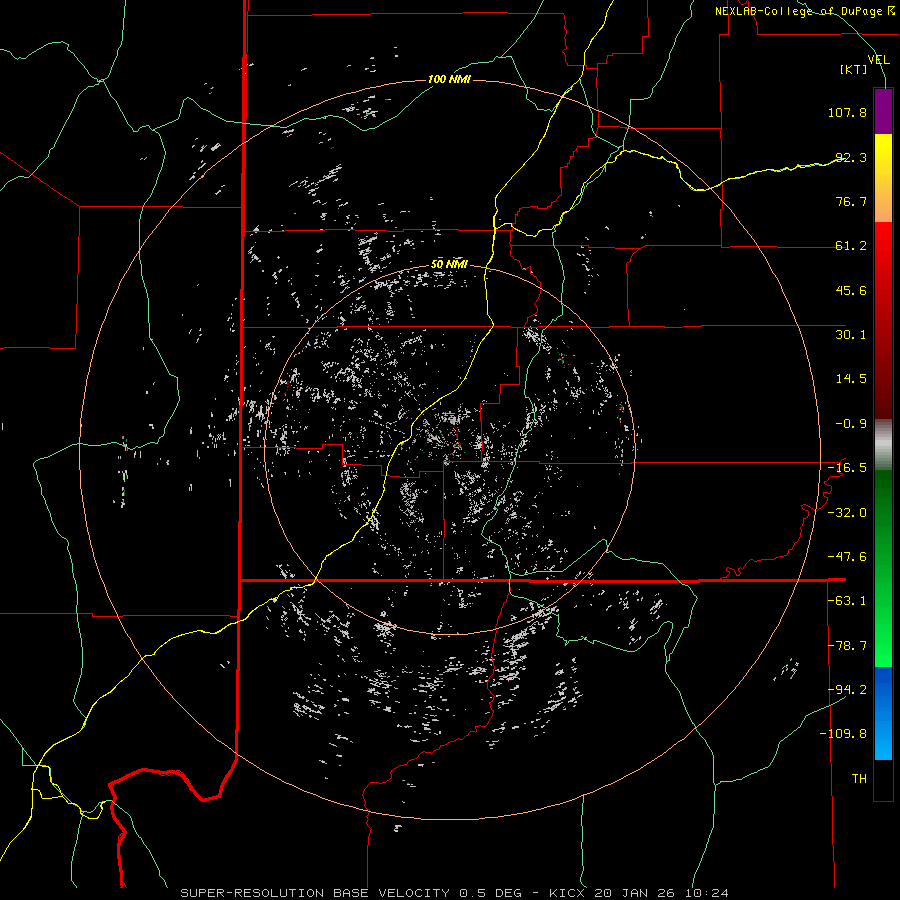Click the 50 NMI range ring label
This screenshot has width=900, height=900.
point(449,264)
